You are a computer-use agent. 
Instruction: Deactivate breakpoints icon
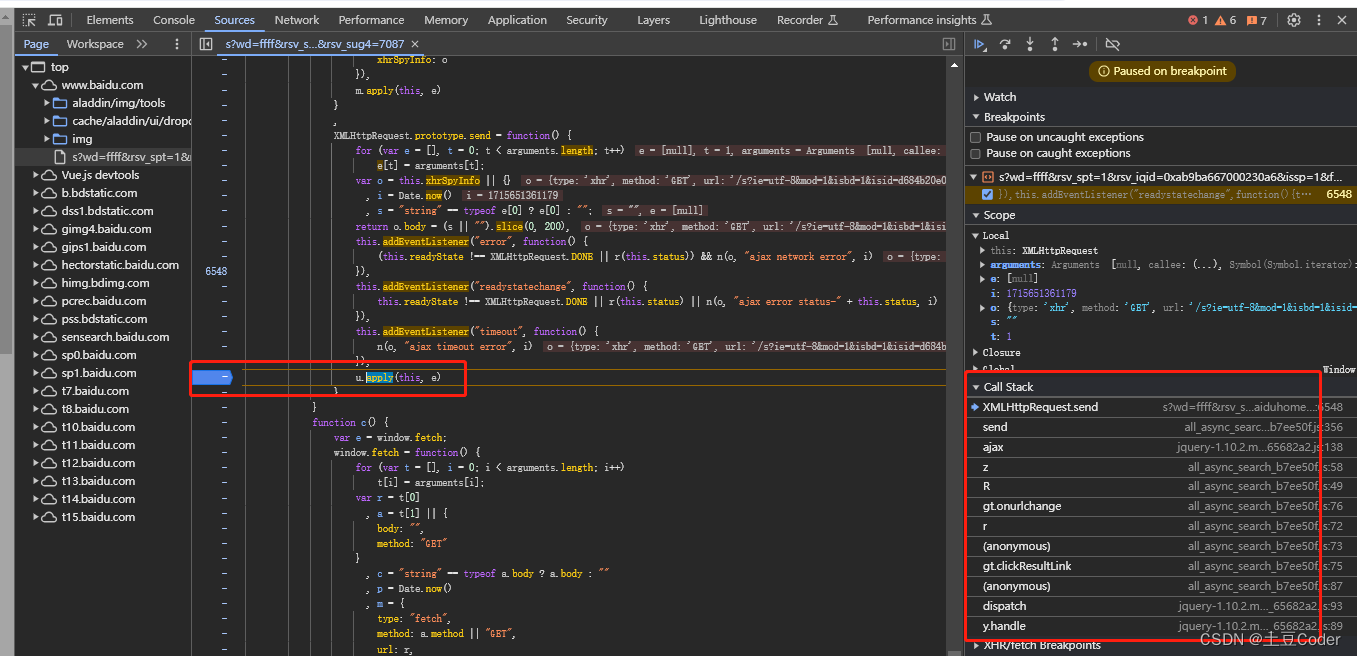[x=1112, y=44]
